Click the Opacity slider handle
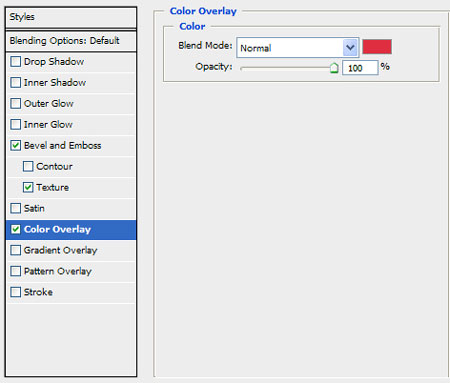450x383 pixels. pyautogui.click(x=334, y=68)
